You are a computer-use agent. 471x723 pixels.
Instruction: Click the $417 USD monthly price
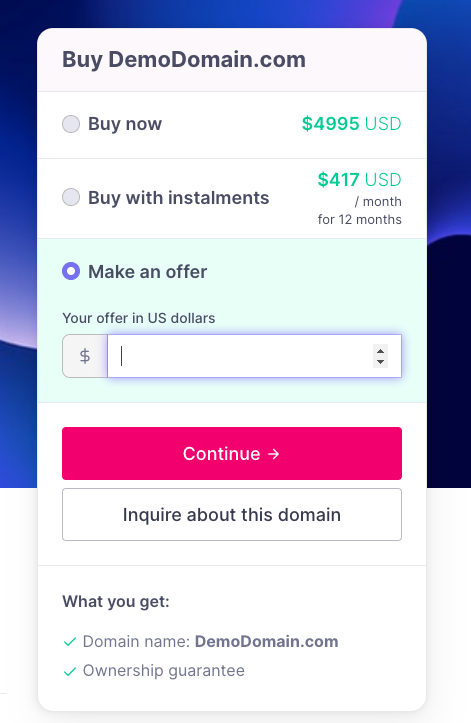point(359,179)
